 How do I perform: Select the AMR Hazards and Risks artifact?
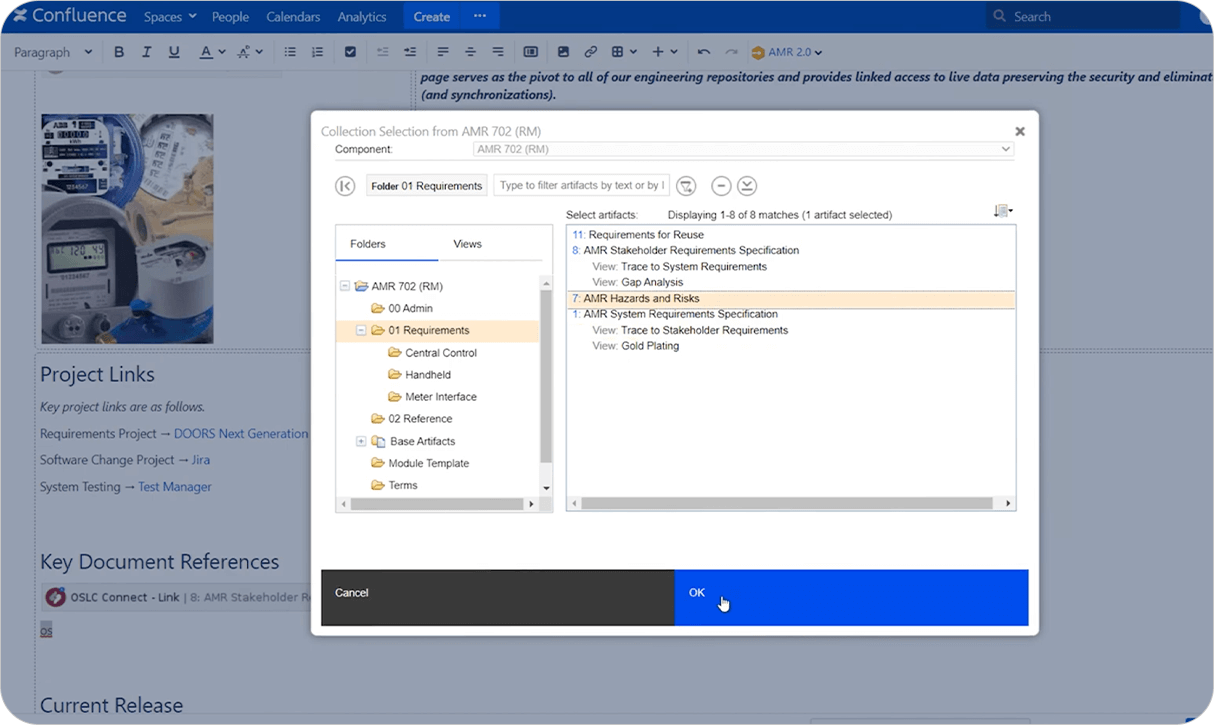coord(650,298)
